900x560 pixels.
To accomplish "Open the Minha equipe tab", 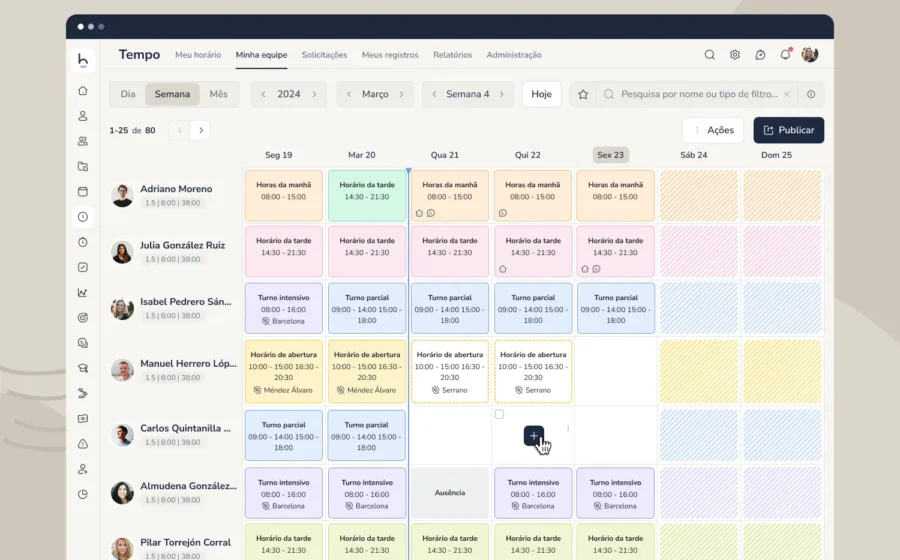I will [x=261, y=55].
